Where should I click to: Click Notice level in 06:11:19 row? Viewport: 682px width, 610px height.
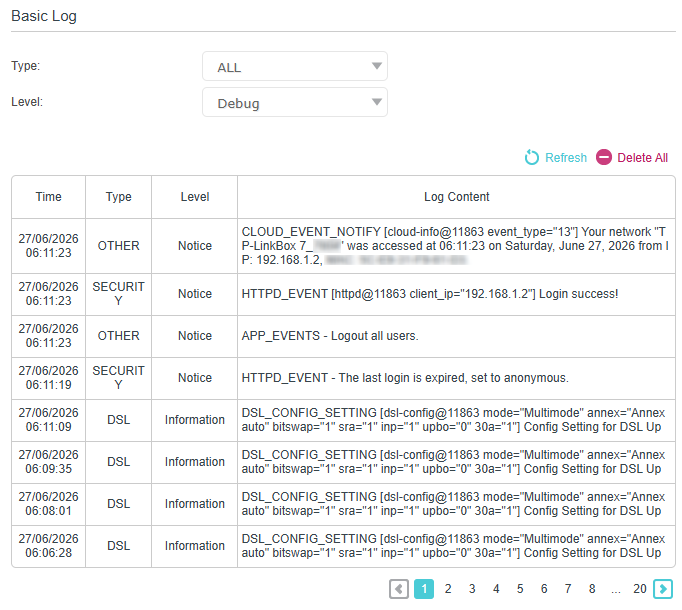coord(195,378)
